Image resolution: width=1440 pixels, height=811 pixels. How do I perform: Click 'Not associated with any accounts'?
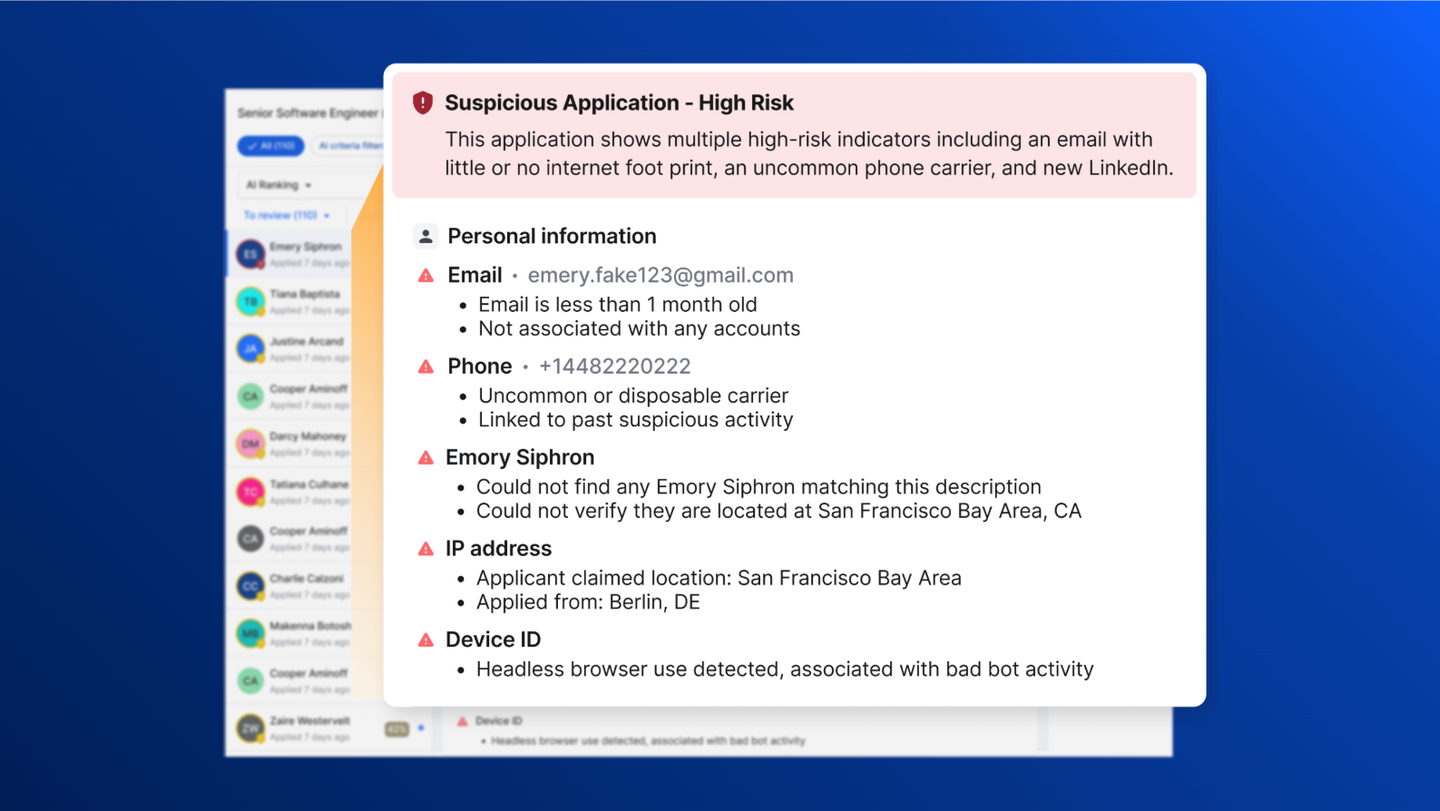point(639,328)
